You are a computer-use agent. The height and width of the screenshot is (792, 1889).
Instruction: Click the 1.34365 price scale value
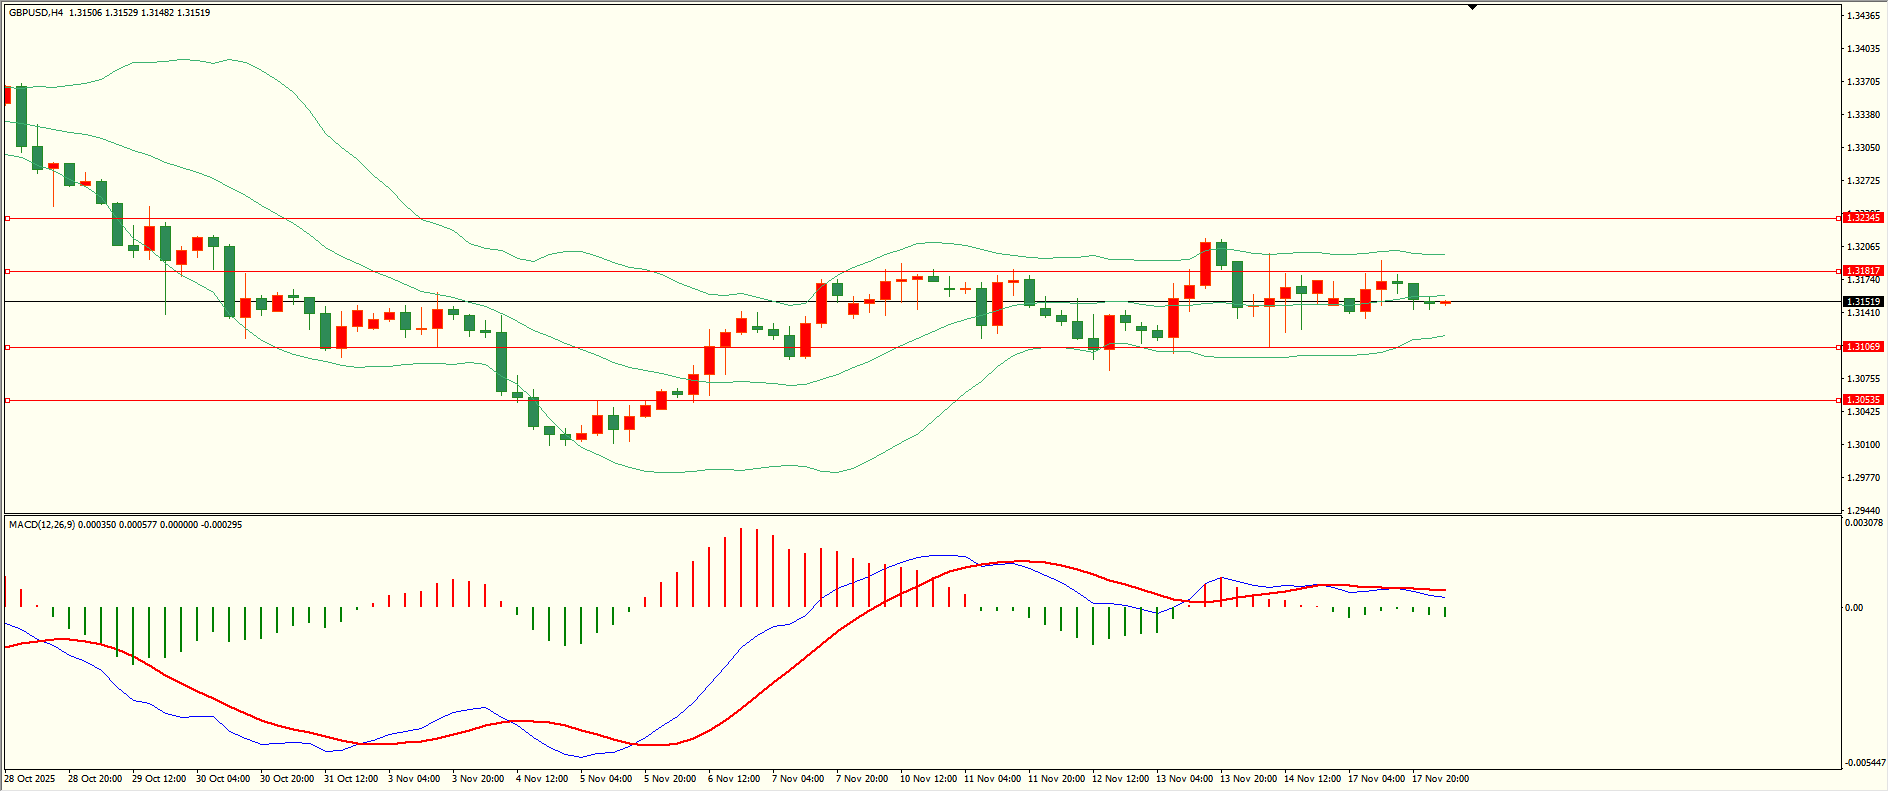pos(1862,16)
